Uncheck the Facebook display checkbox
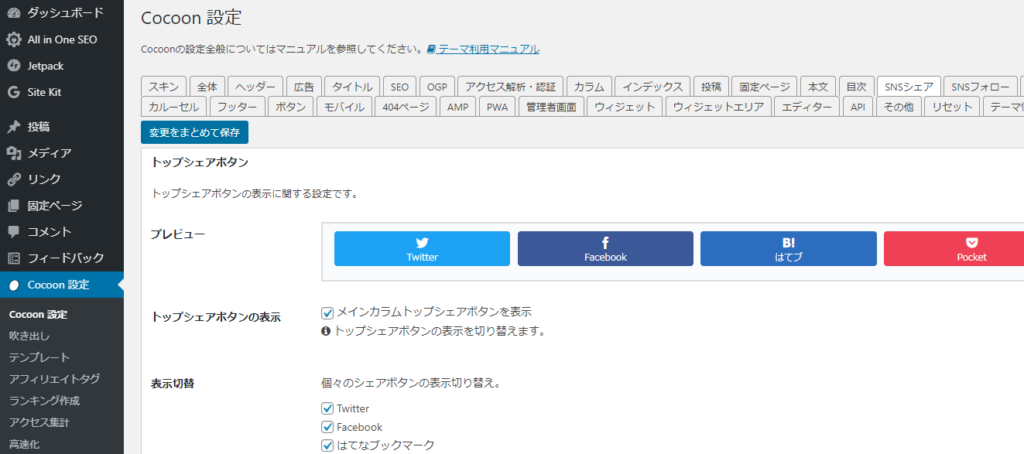1024x454 pixels. 328,427
